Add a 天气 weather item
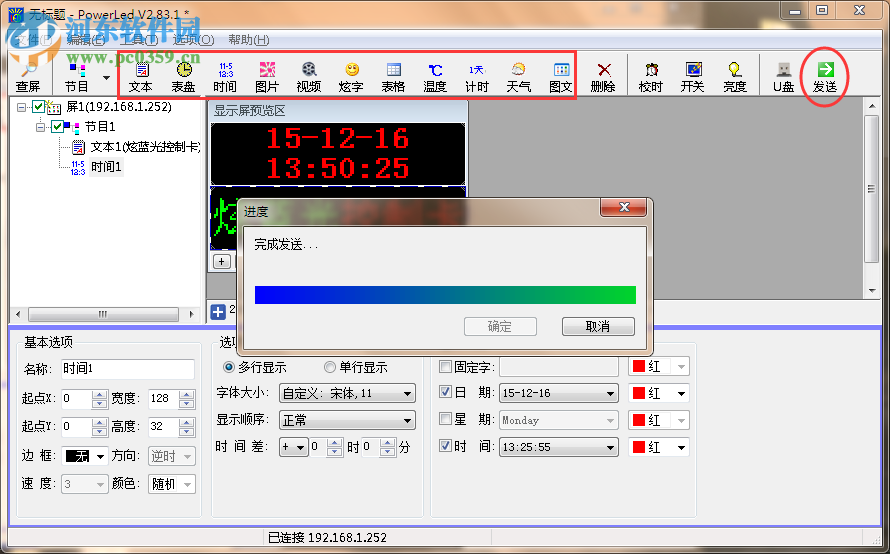Screen dimensions: 890x554 519,77
